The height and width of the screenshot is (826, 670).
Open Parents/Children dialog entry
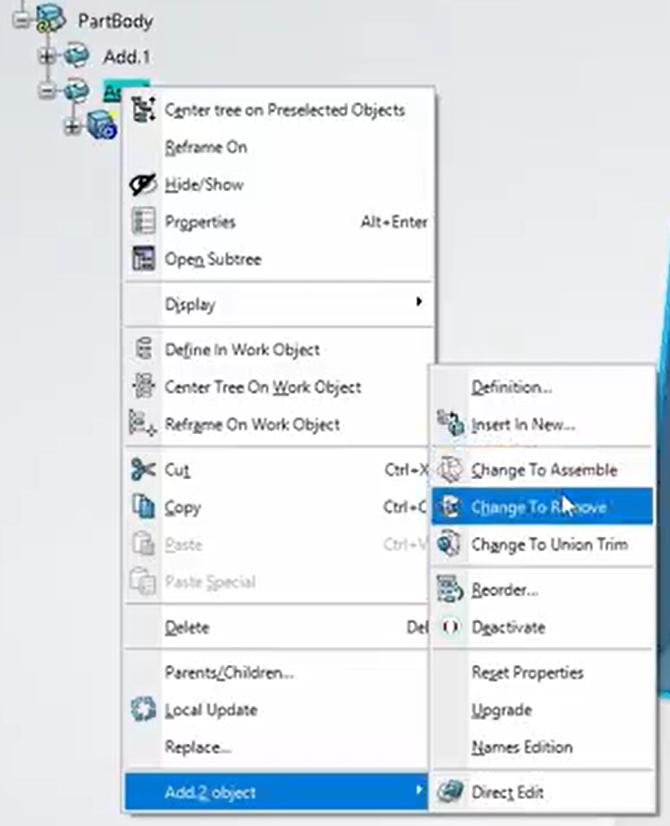pyautogui.click(x=278, y=672)
